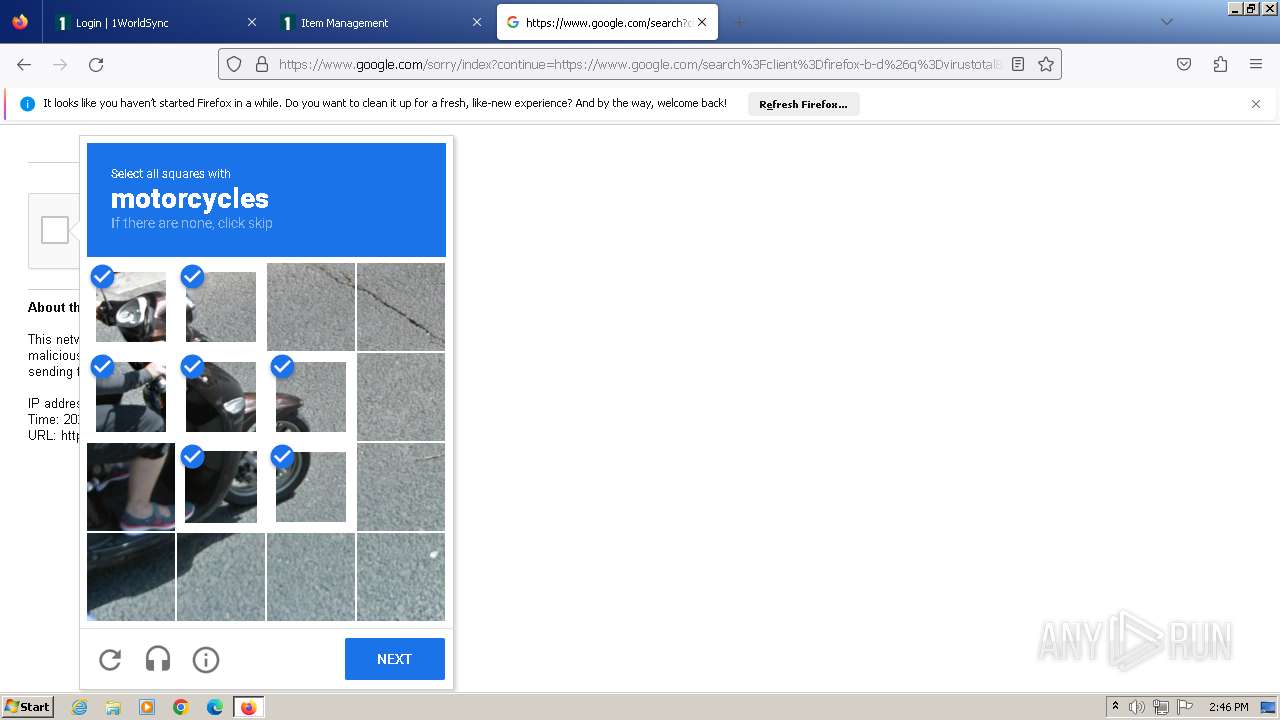This screenshot has width=1280, height=720.
Task: Toggle reader view icon in address bar
Action: 1018,64
